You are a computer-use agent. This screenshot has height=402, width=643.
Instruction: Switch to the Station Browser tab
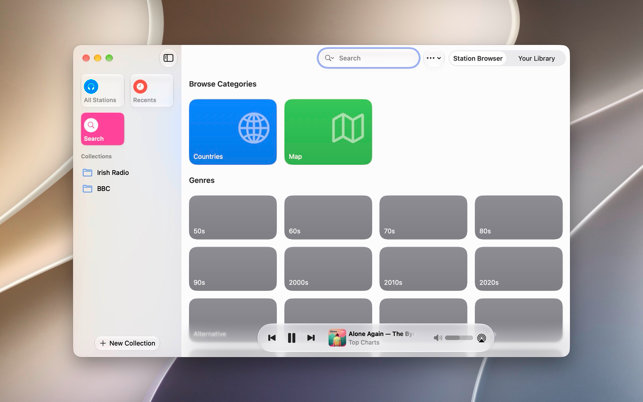point(478,58)
